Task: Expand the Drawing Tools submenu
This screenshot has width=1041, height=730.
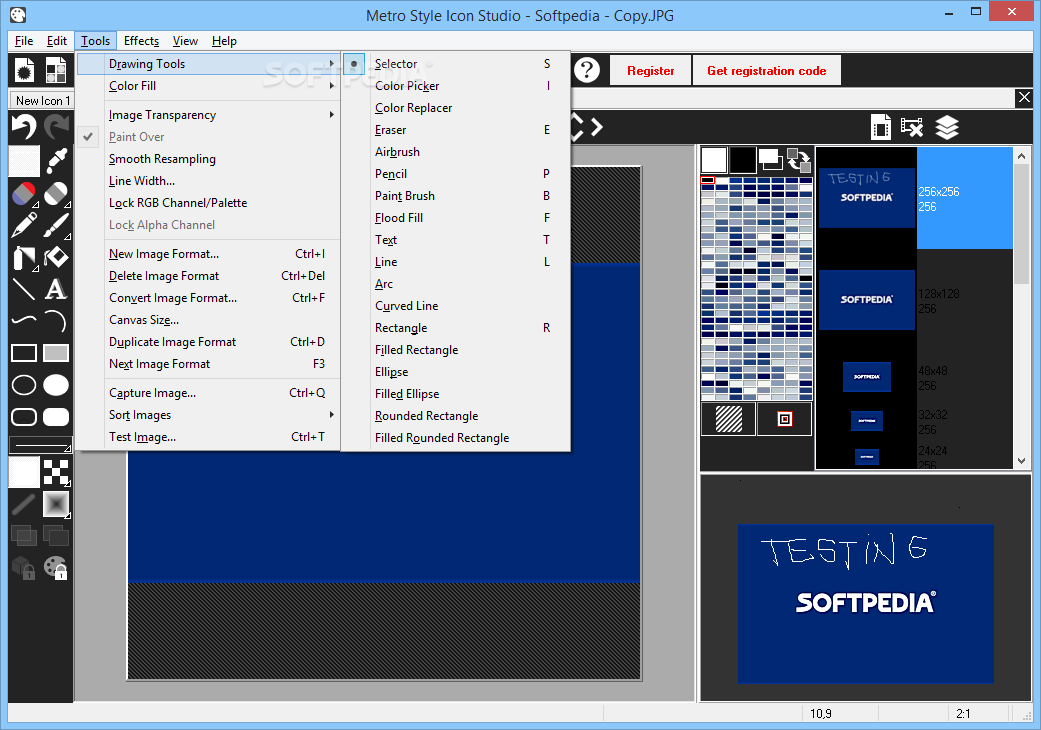Action: [x=208, y=64]
